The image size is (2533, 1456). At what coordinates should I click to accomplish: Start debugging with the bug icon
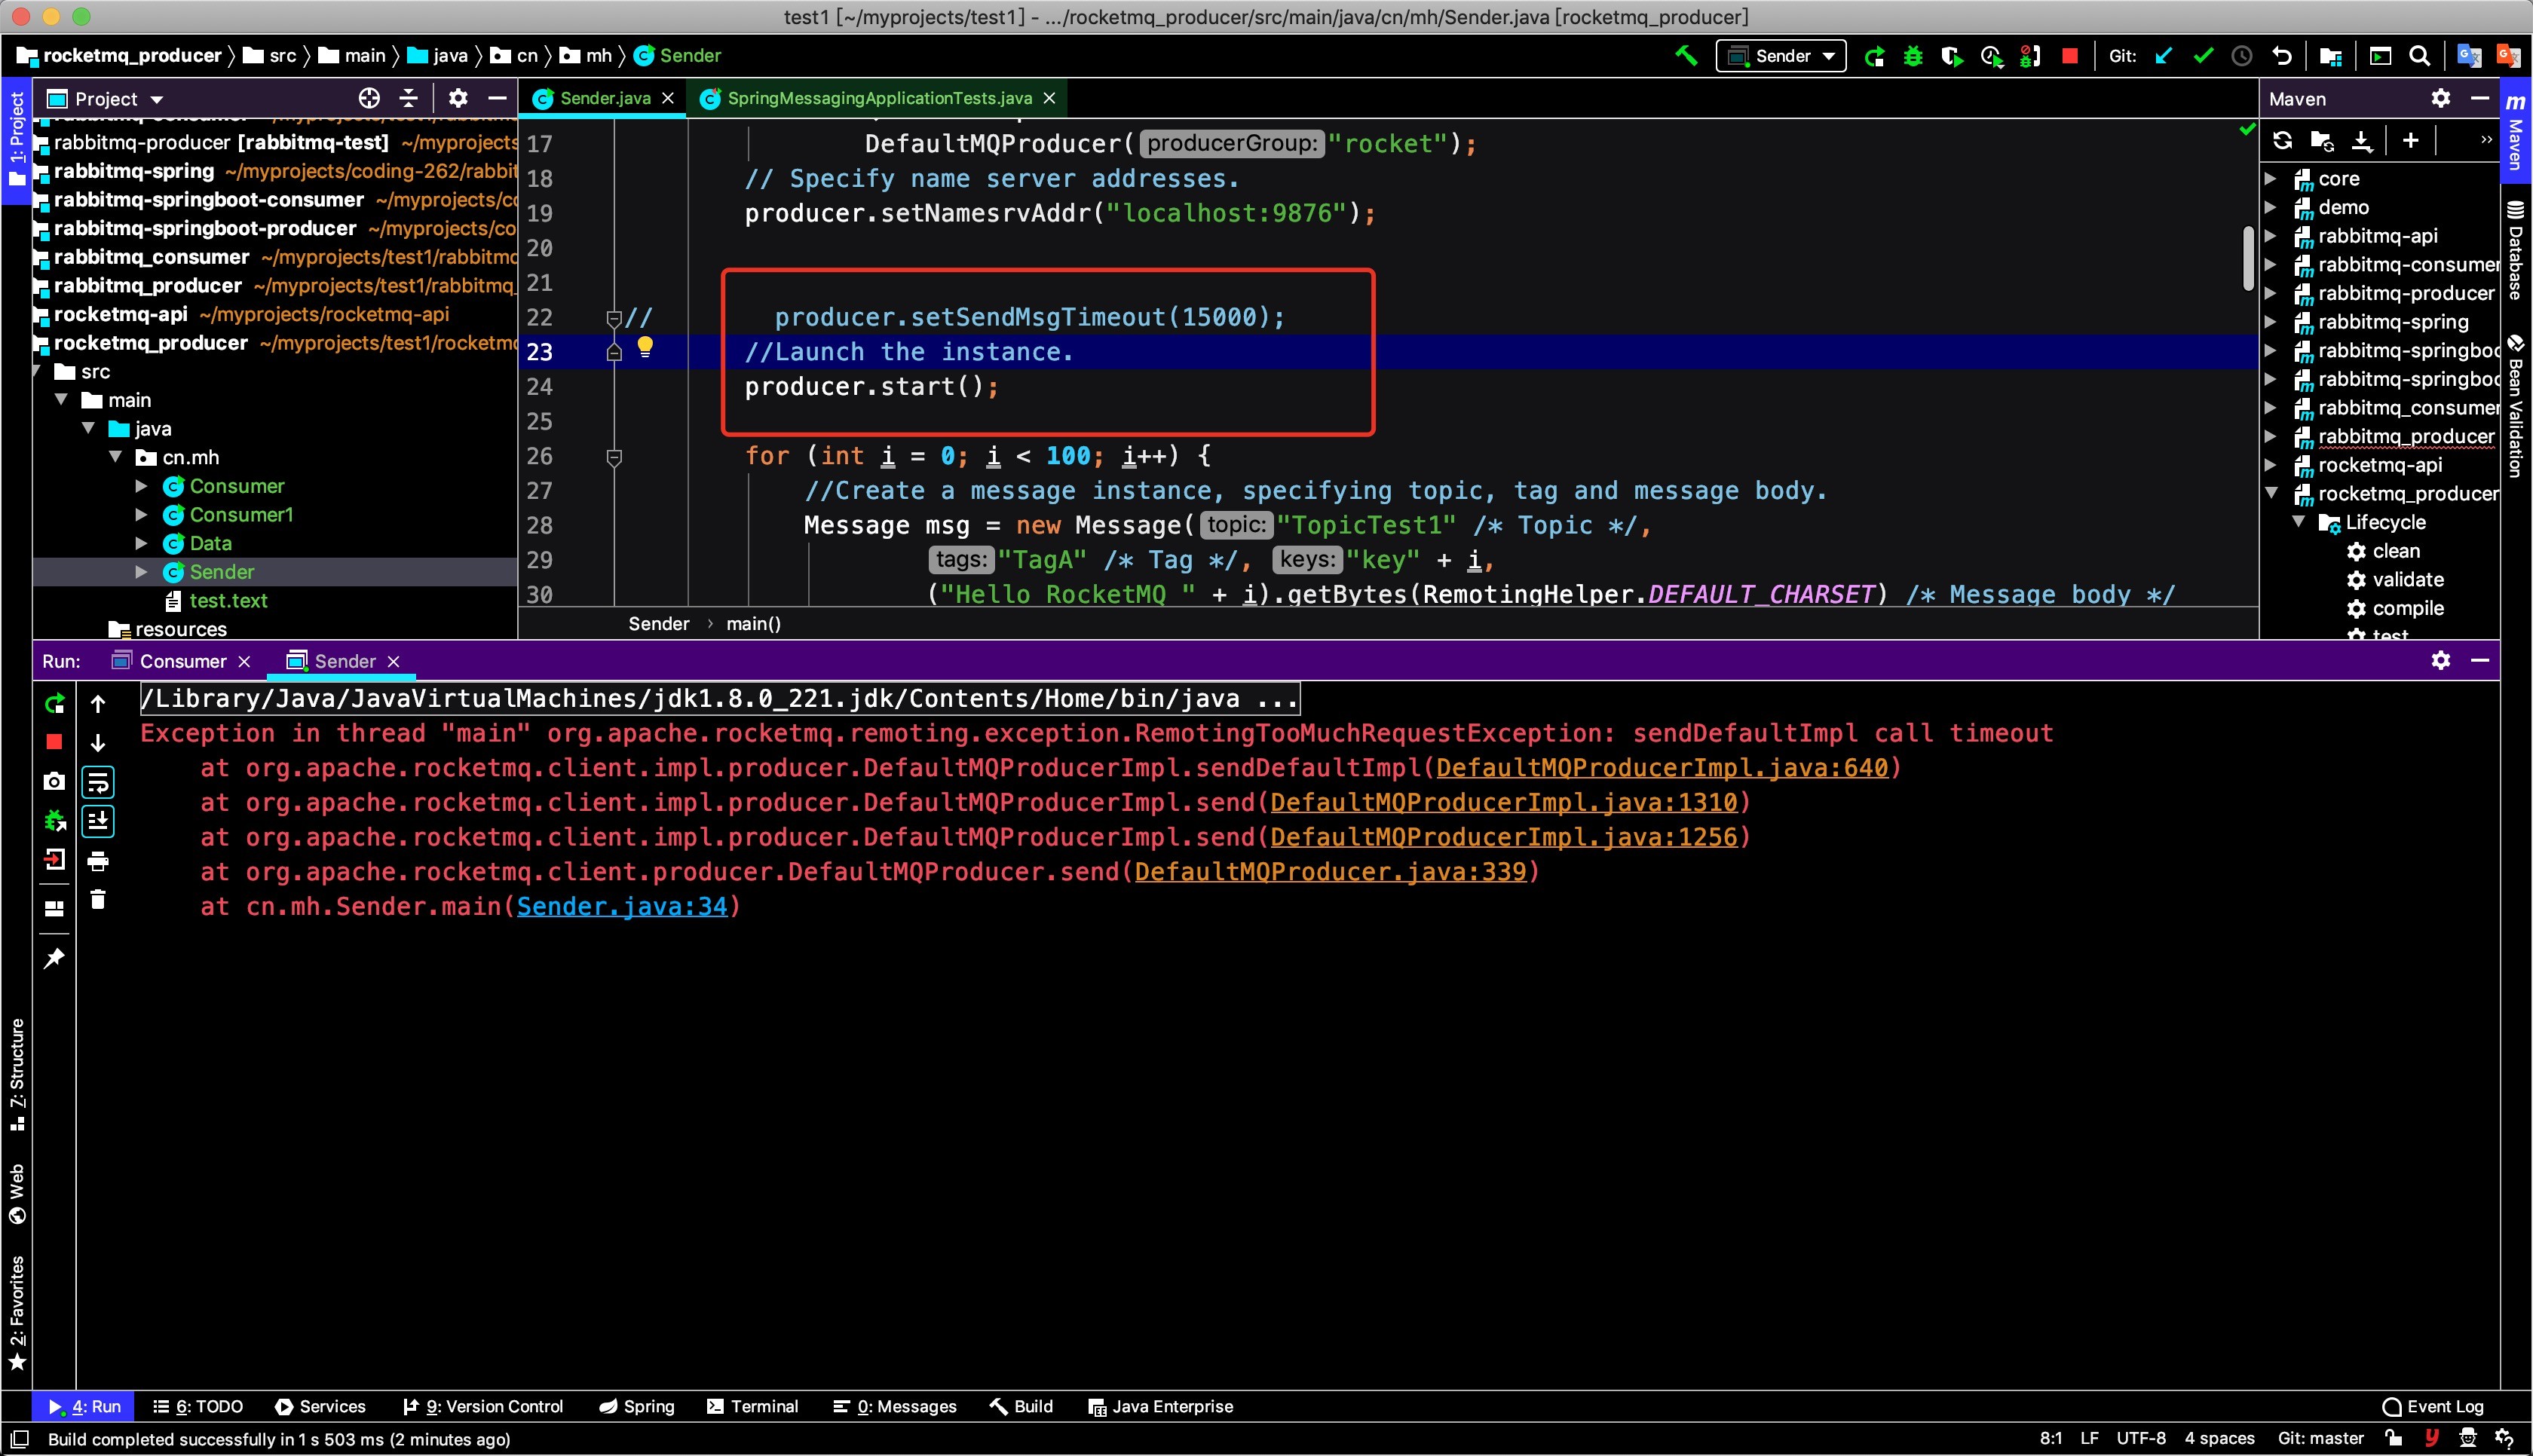point(1913,56)
